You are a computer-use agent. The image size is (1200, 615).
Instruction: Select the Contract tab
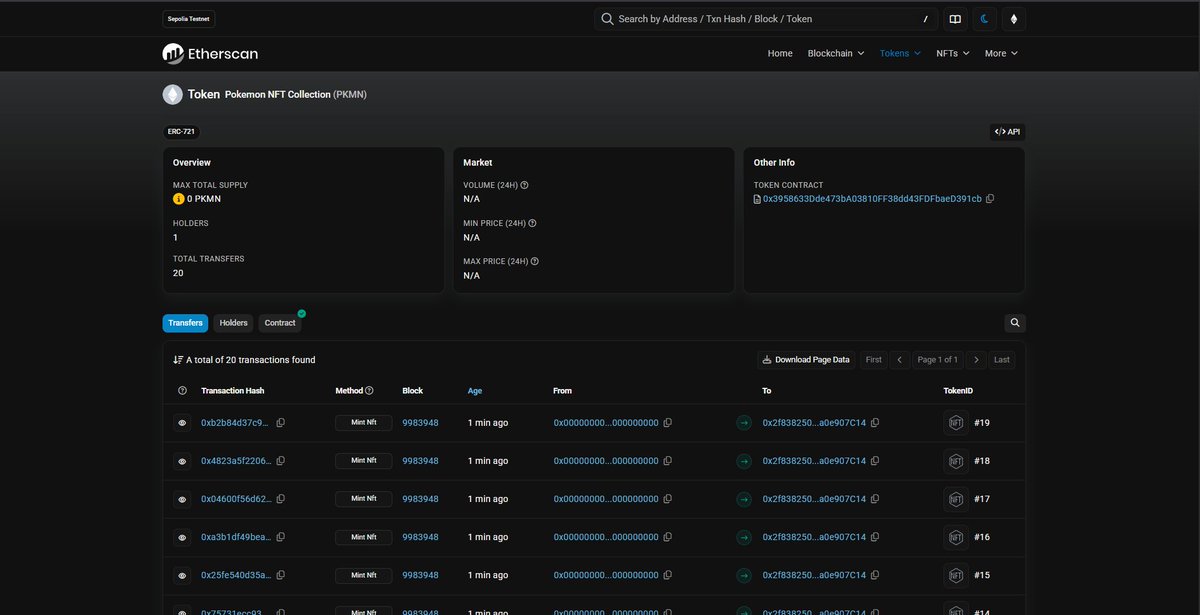pyautogui.click(x=280, y=323)
